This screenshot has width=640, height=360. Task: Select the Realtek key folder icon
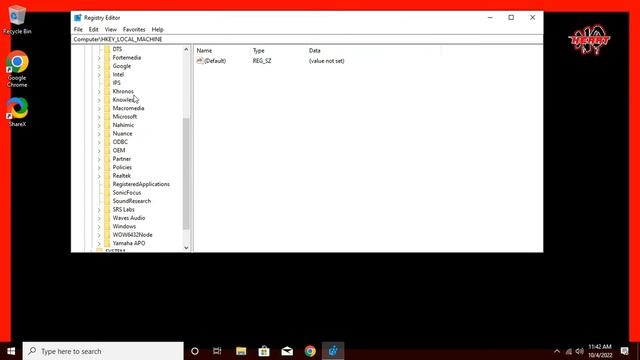tap(107, 176)
